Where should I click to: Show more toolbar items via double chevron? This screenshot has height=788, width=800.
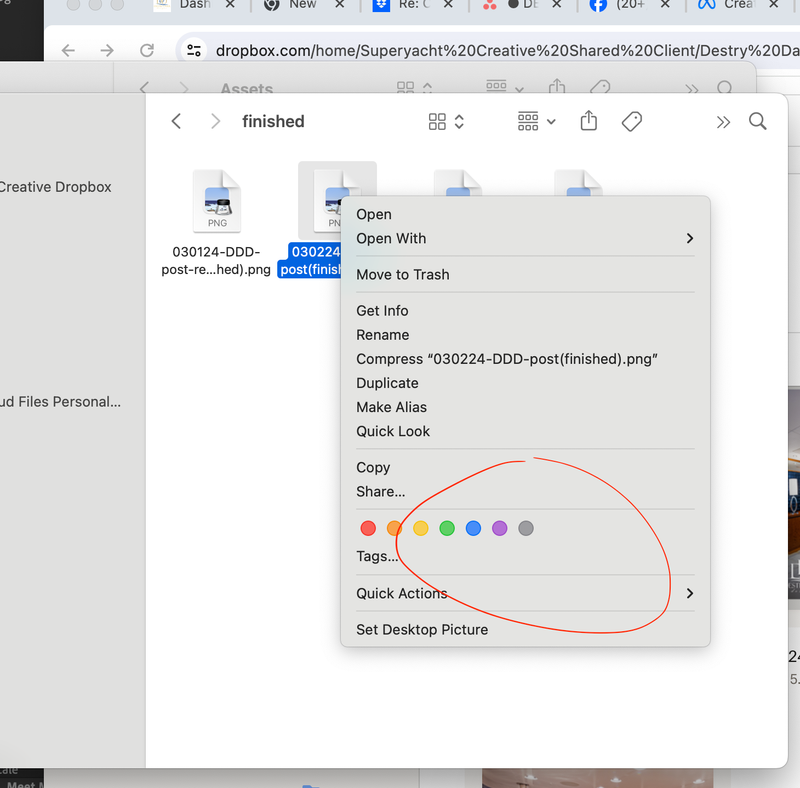pyautogui.click(x=723, y=121)
